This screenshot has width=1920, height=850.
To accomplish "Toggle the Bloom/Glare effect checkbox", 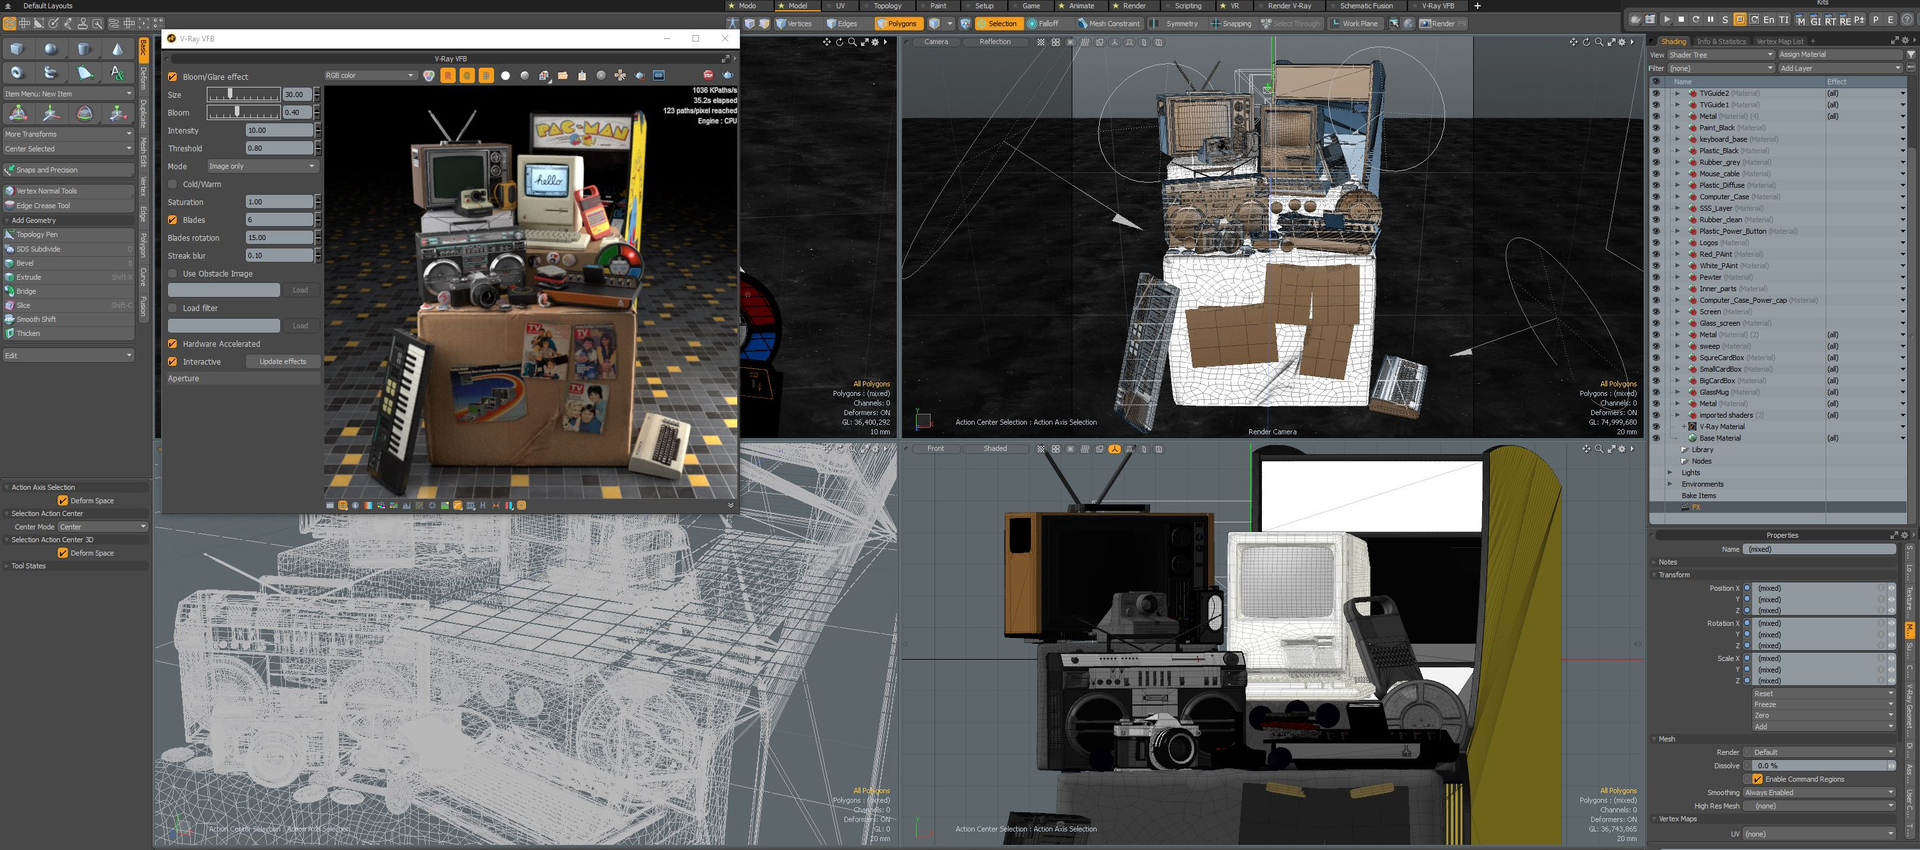I will click(x=173, y=77).
